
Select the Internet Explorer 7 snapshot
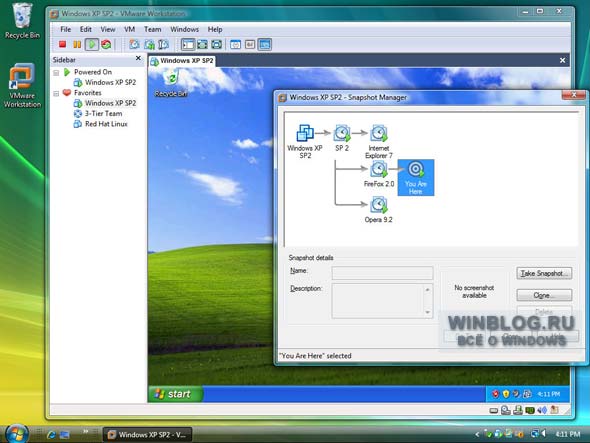click(x=379, y=142)
